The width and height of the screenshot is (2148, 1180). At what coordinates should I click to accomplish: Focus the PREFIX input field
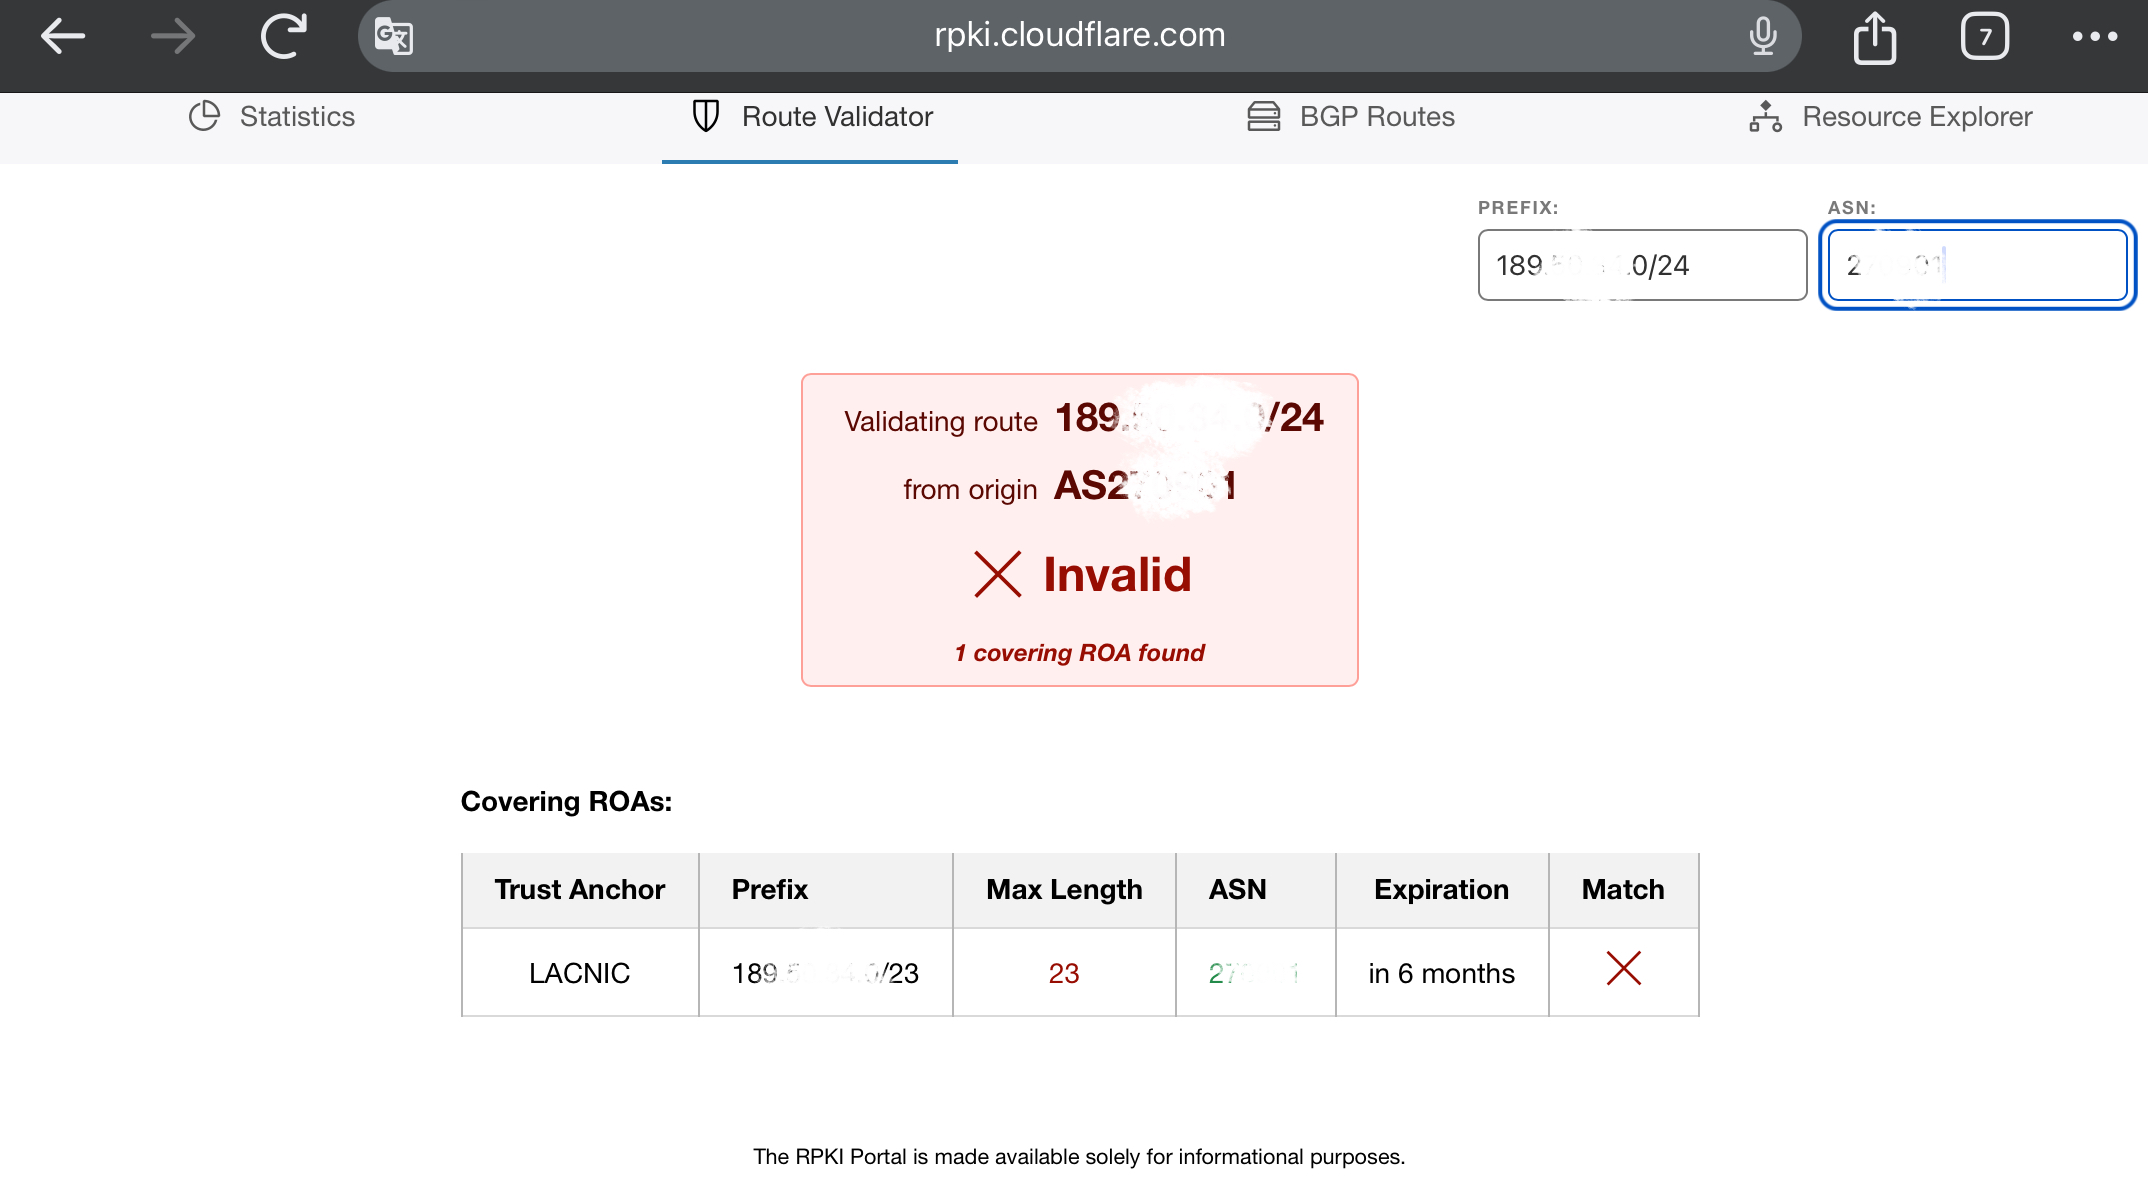coord(1642,265)
